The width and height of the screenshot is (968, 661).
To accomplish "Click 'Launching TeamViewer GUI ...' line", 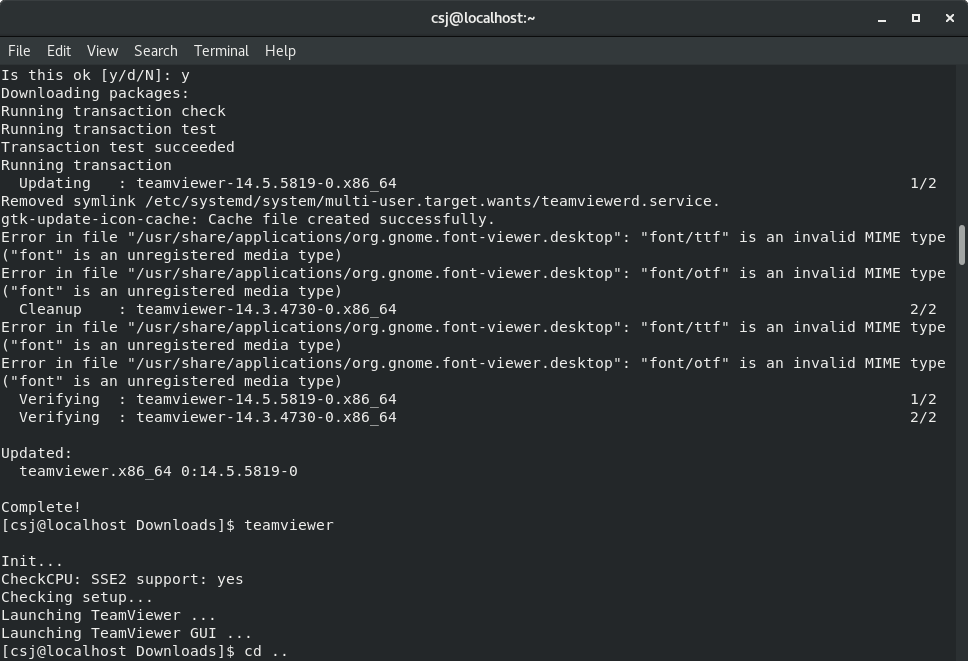I will click(127, 633).
